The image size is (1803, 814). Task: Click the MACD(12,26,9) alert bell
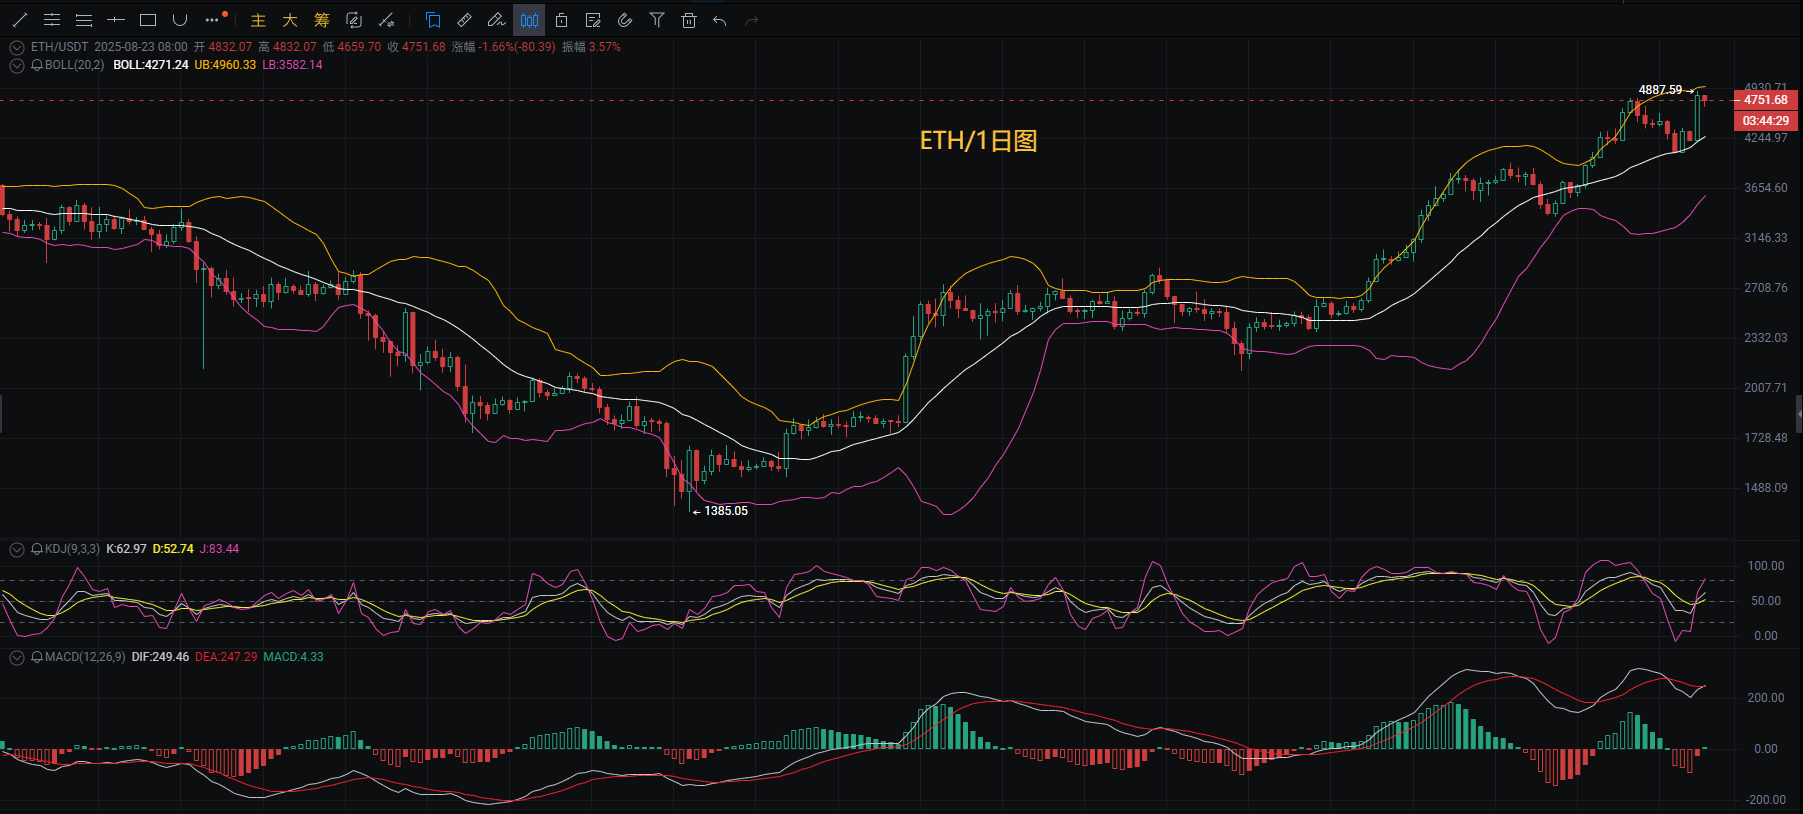point(37,657)
